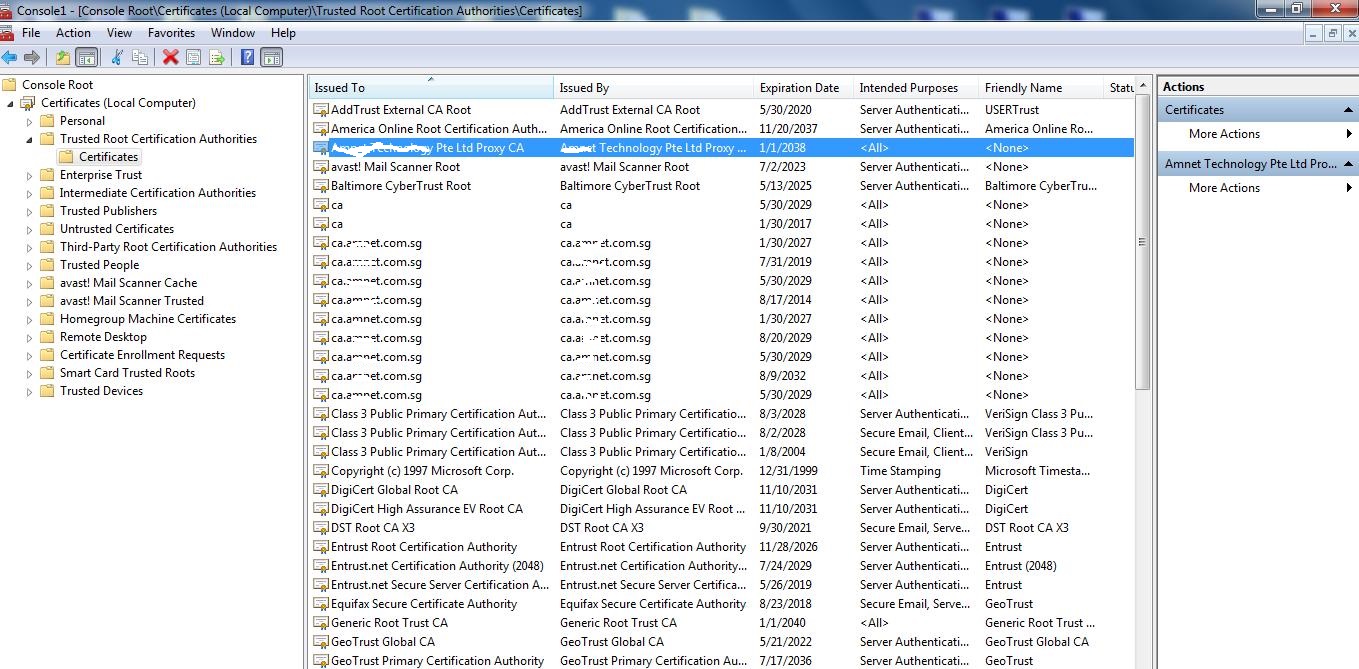Click Certificates (Local Computer) snap-in icon
The image size is (1359, 669).
click(x=28, y=103)
